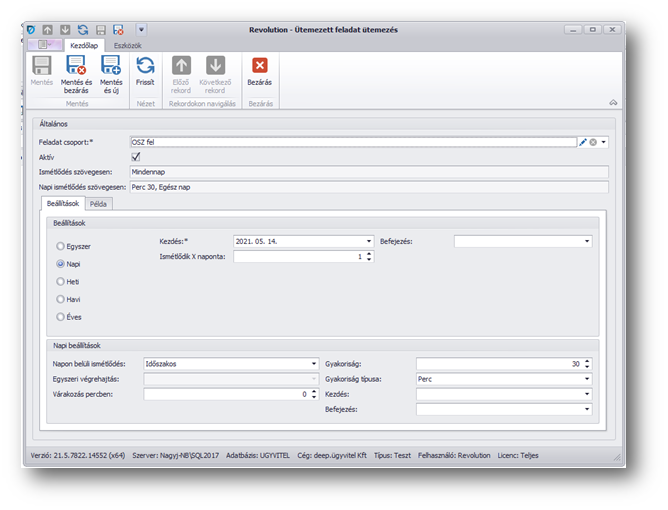Increase the Gyakoriság value with up arrow
This screenshot has width=668, height=510.
[587, 361]
